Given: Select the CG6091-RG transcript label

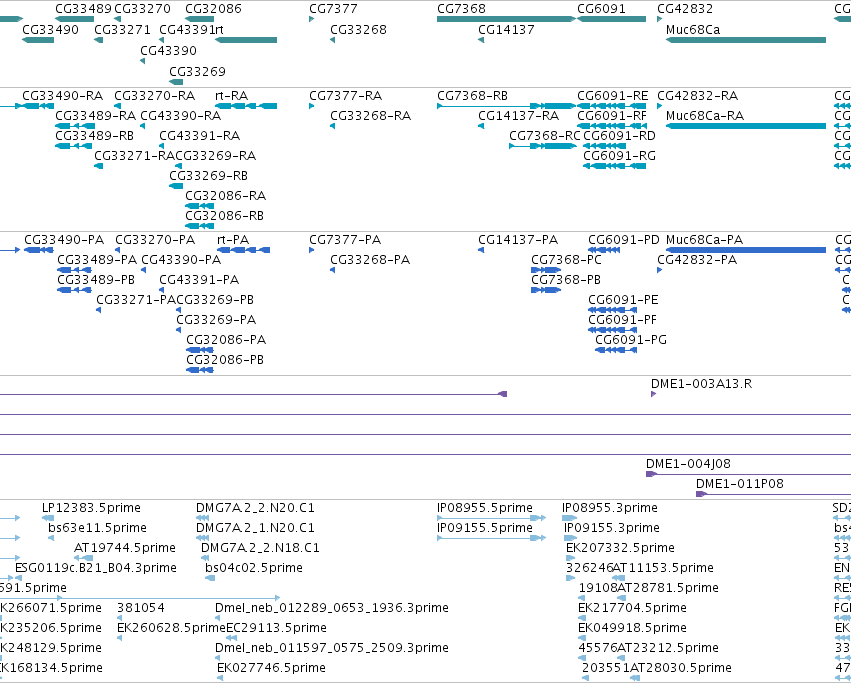Looking at the screenshot, I should 619,155.
